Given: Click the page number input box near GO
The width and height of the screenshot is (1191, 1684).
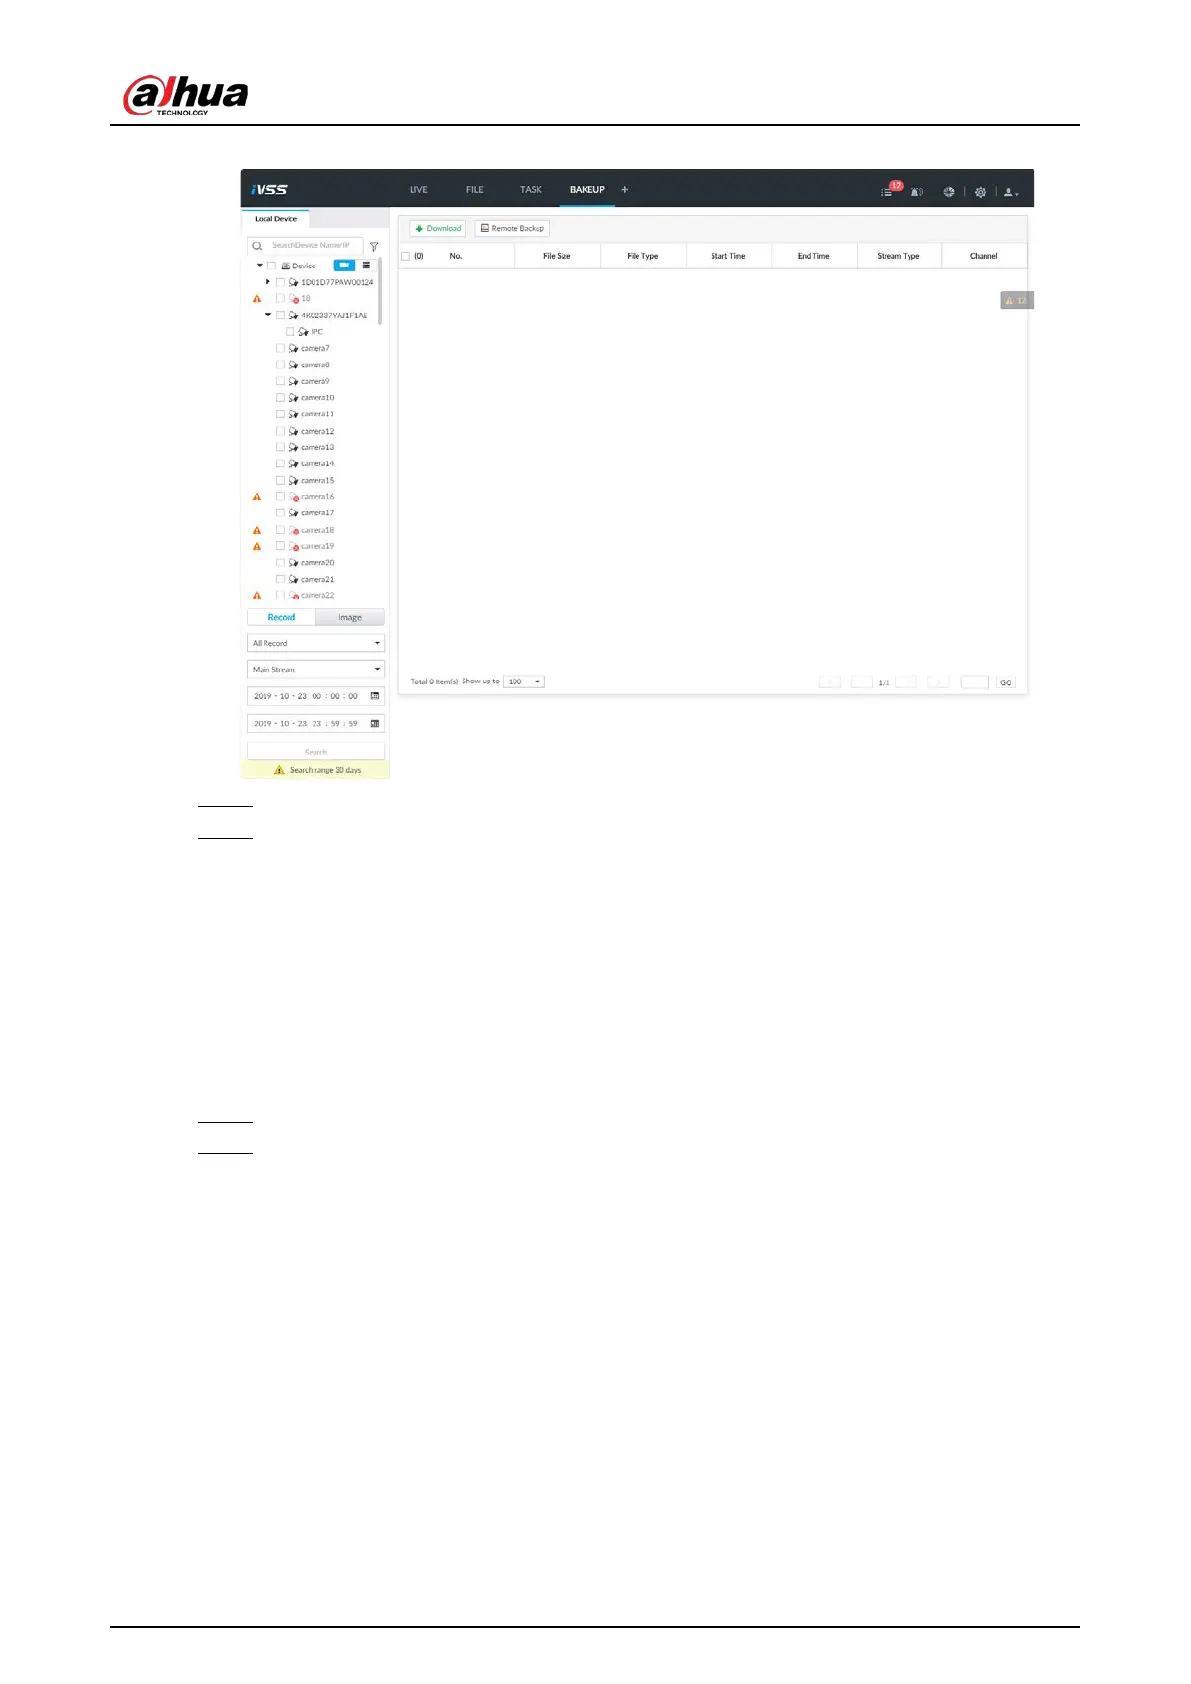Looking at the screenshot, I should pyautogui.click(x=974, y=682).
